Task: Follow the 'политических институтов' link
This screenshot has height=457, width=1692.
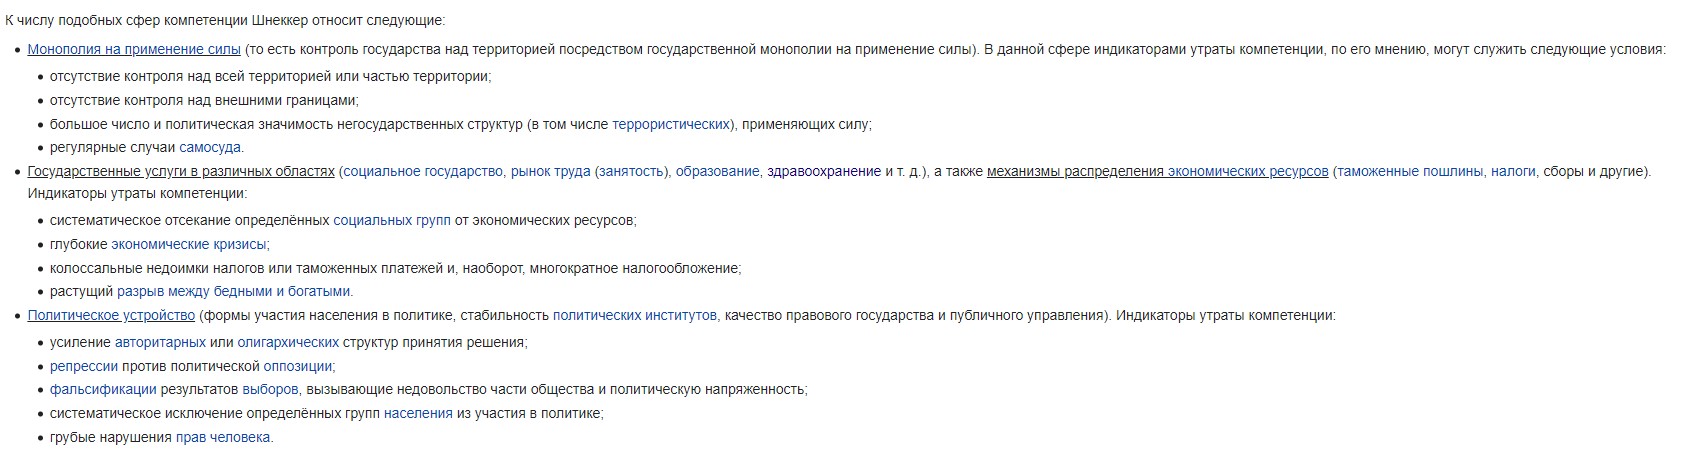Action: coord(635,315)
